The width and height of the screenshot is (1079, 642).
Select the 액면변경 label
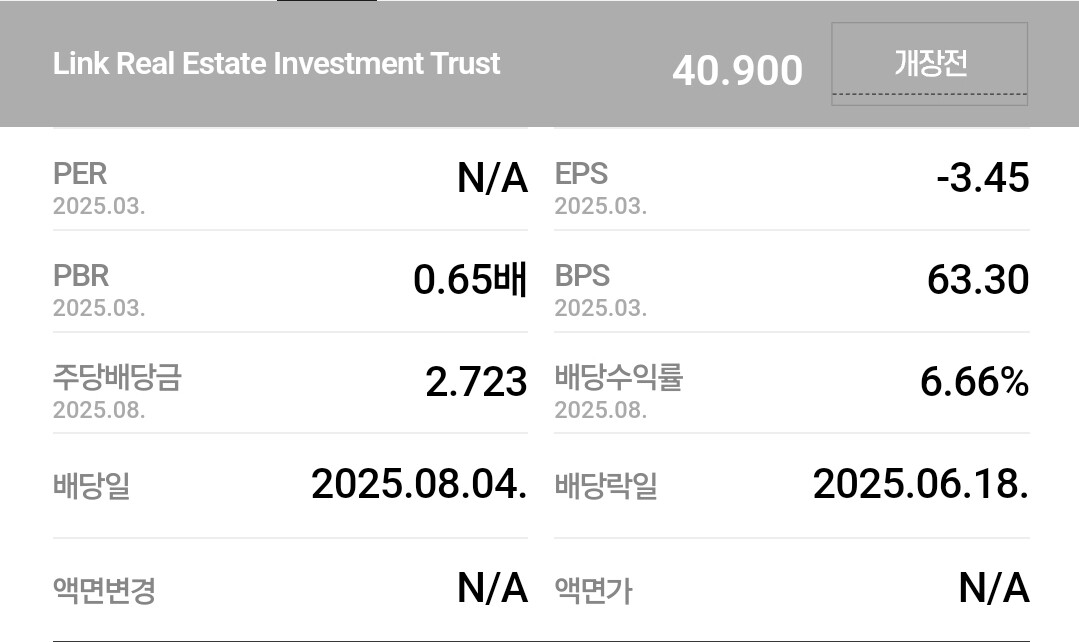point(104,590)
